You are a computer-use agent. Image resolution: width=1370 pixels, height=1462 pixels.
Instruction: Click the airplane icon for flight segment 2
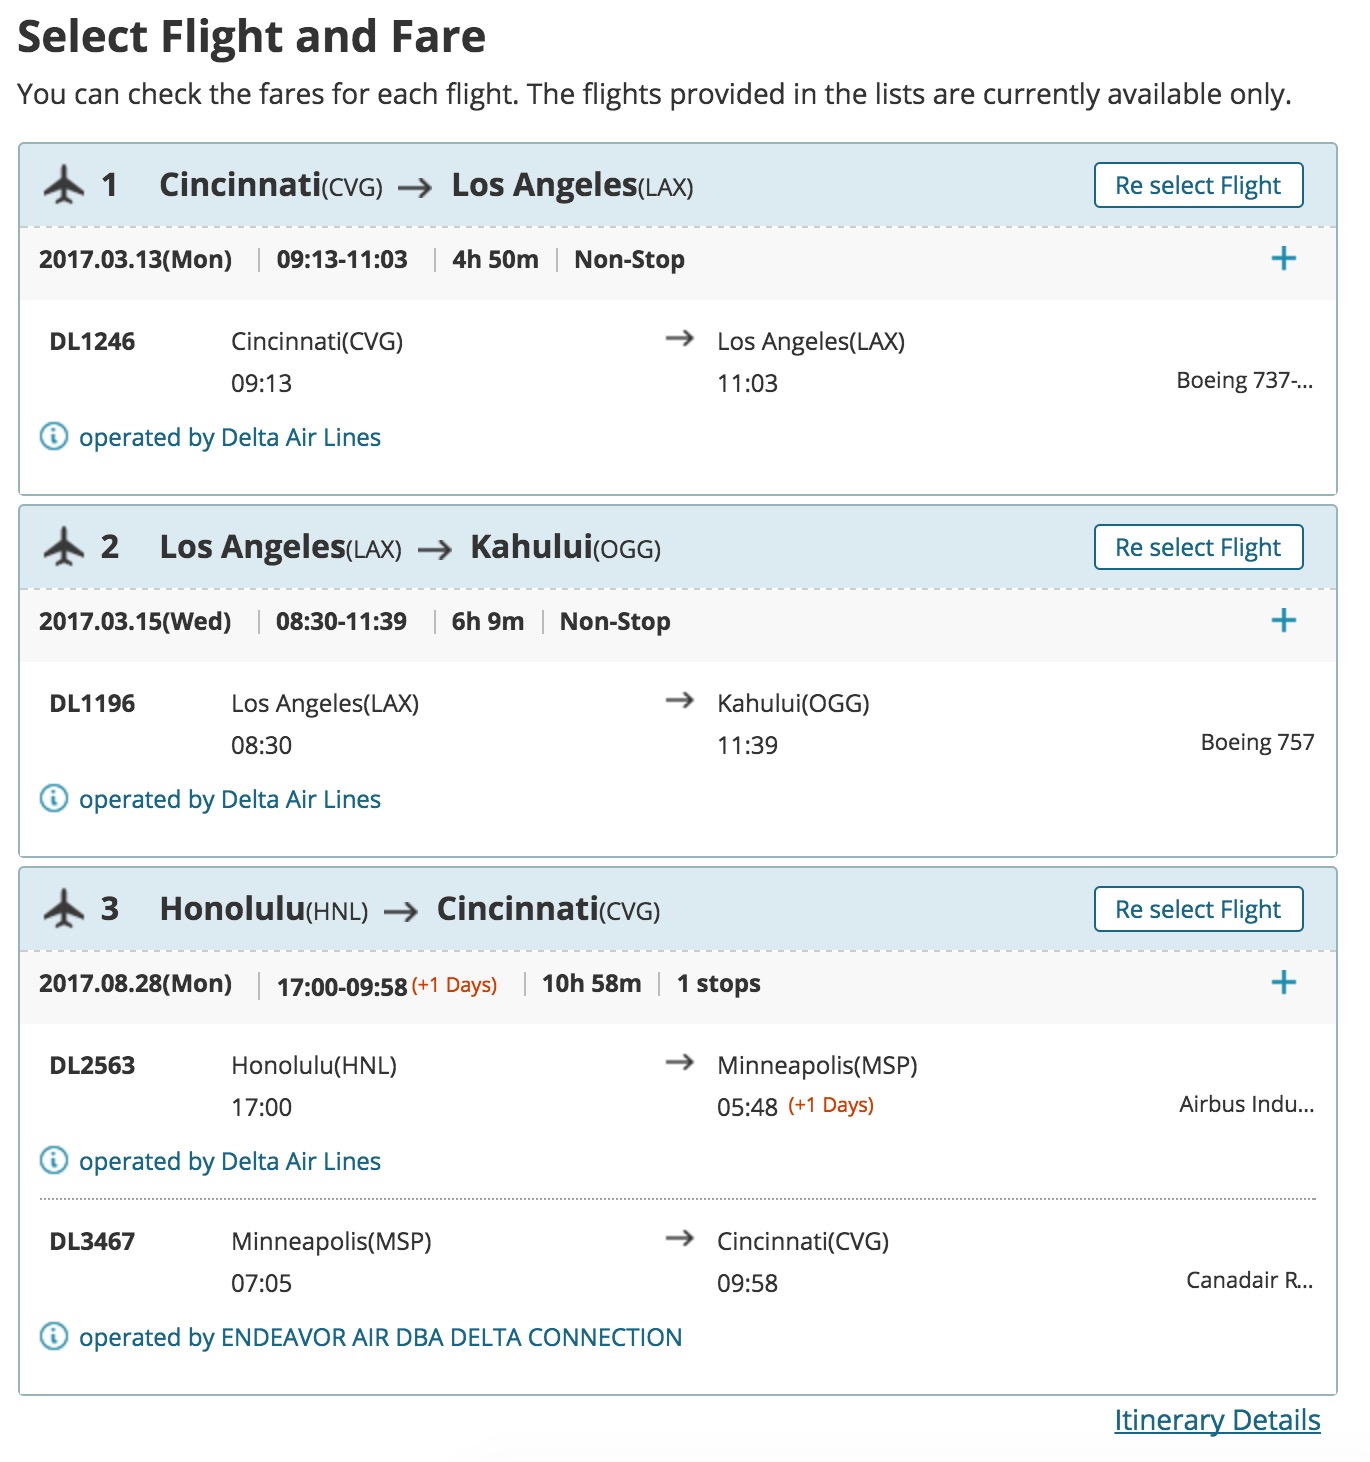(65, 548)
